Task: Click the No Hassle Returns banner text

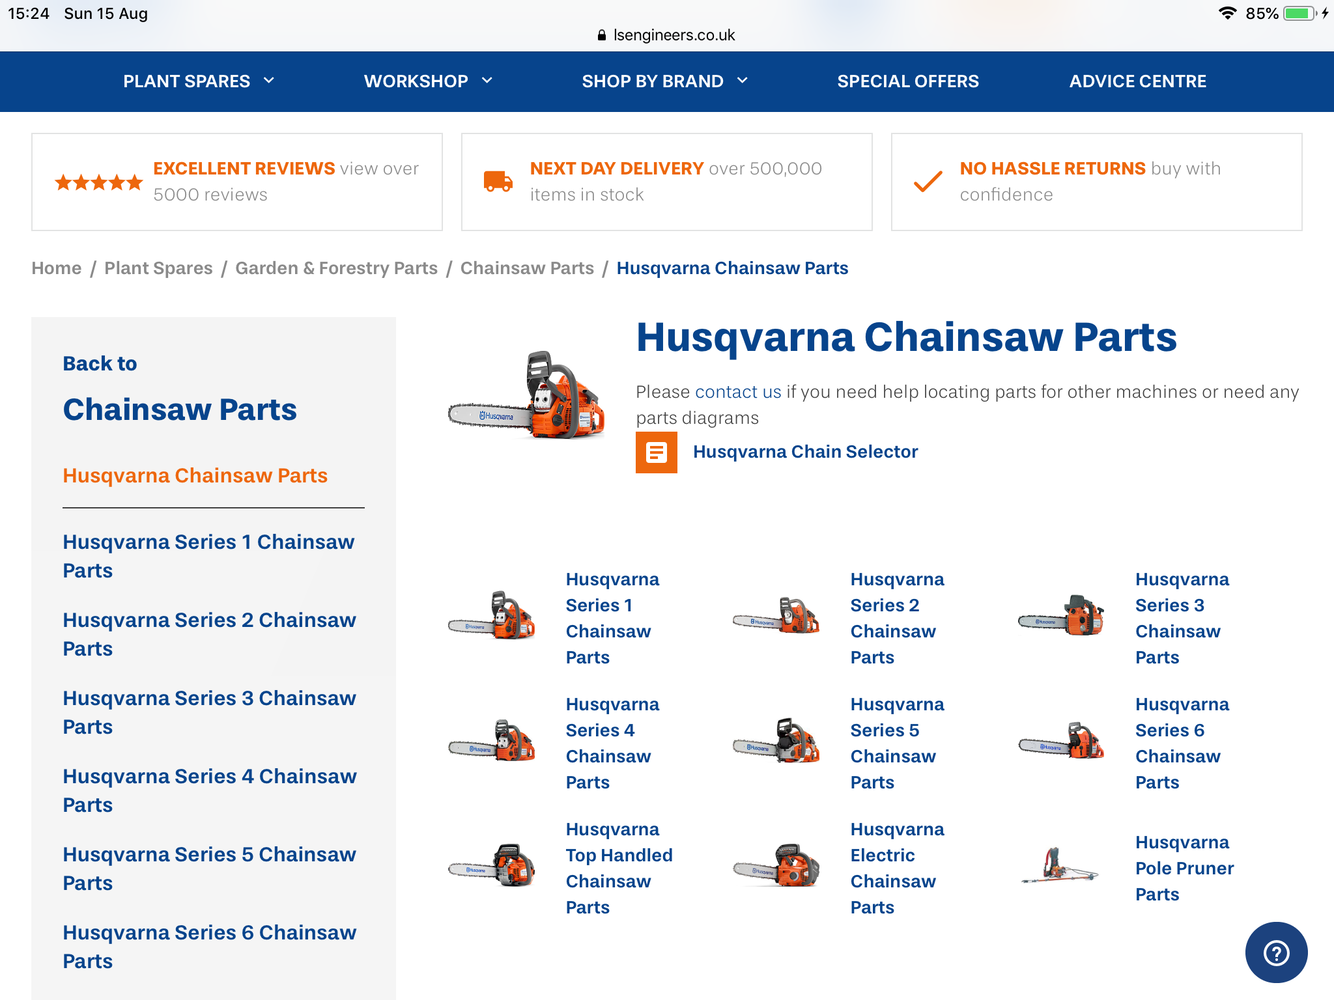Action: pyautogui.click(x=1090, y=182)
